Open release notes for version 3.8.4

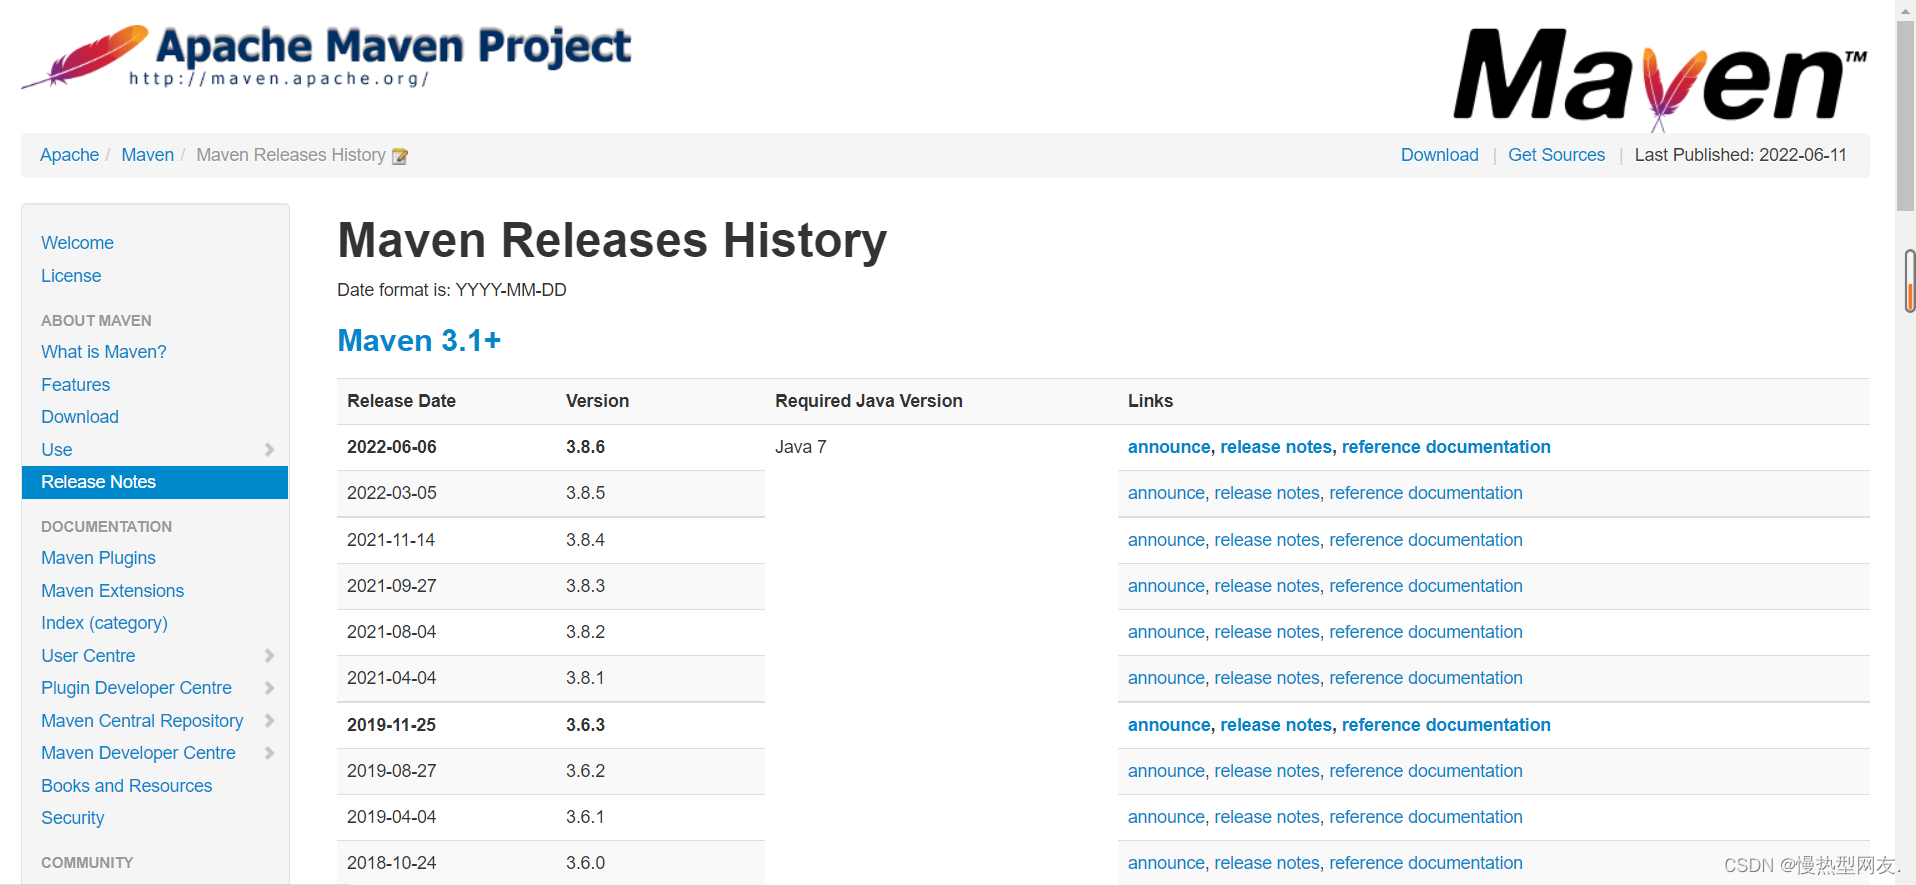tap(1267, 540)
